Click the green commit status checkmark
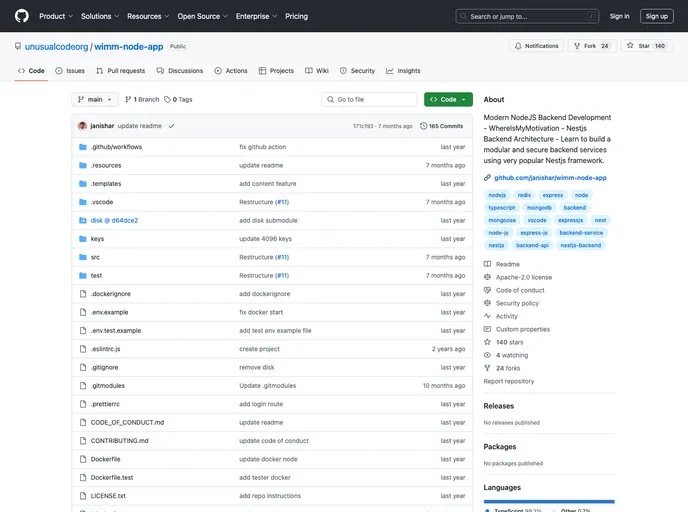Screen dimensions: 688x512 point(172,126)
